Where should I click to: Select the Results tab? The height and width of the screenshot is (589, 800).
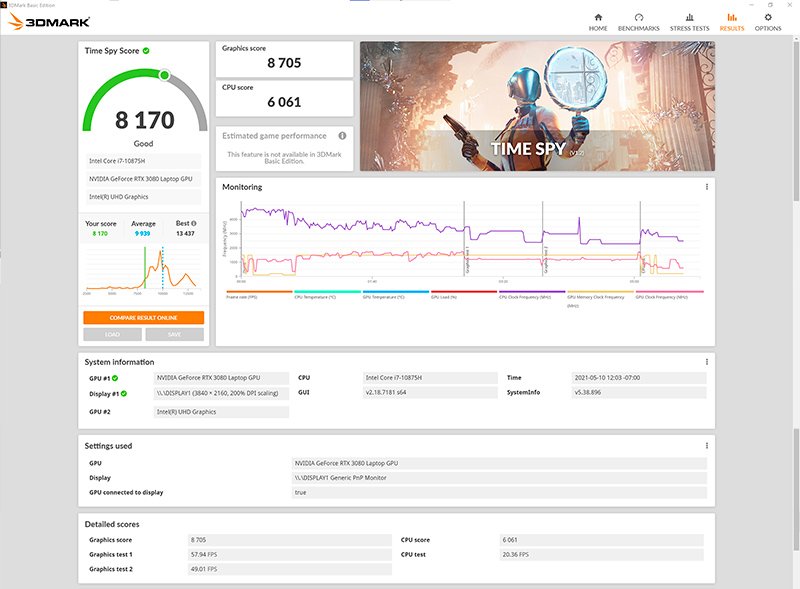pos(732,22)
